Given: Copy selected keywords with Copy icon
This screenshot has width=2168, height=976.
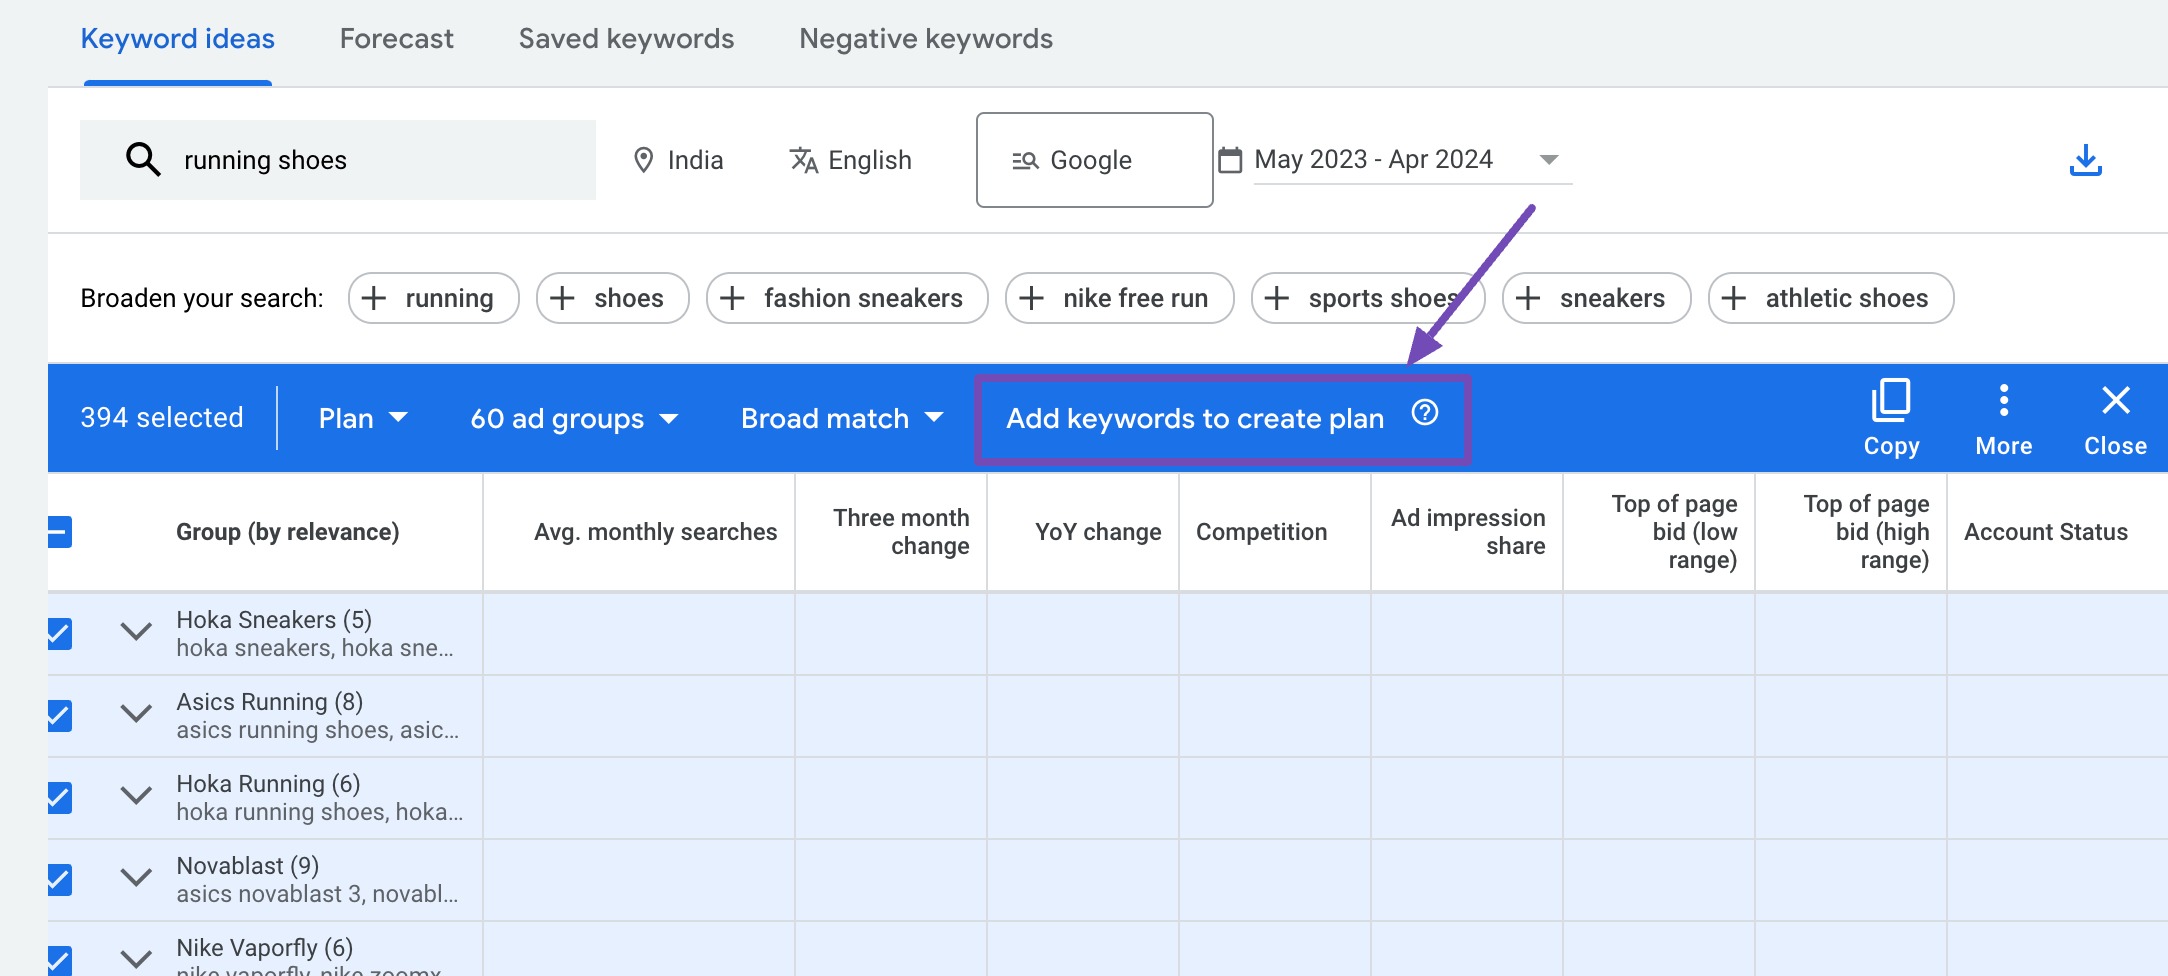Looking at the screenshot, I should click(x=1891, y=418).
